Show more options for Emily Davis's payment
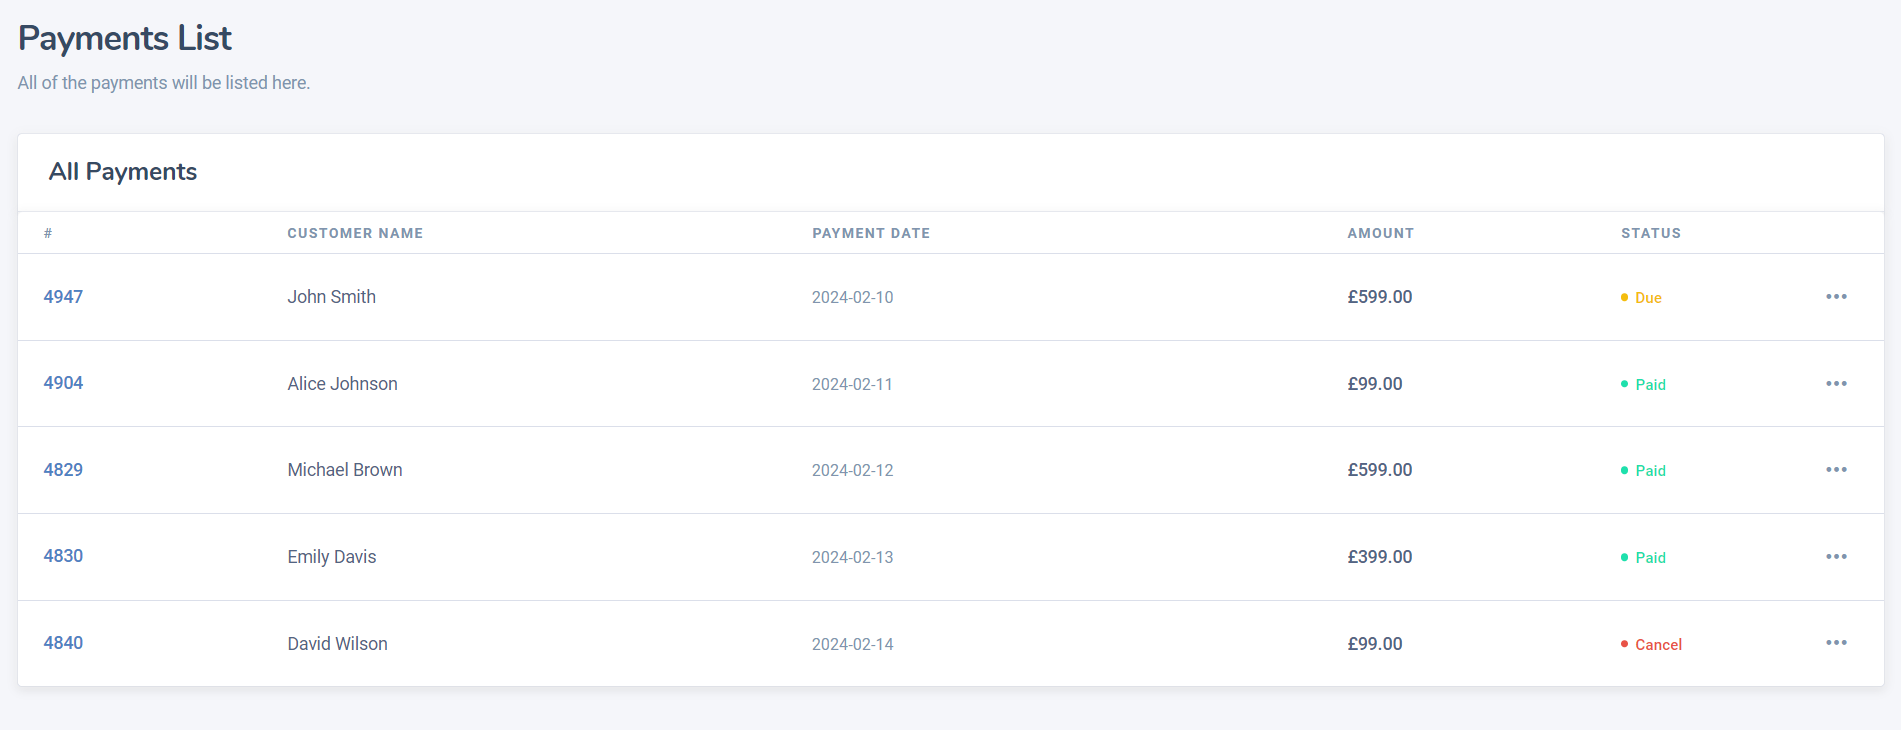The width and height of the screenshot is (1901, 730). (1836, 557)
